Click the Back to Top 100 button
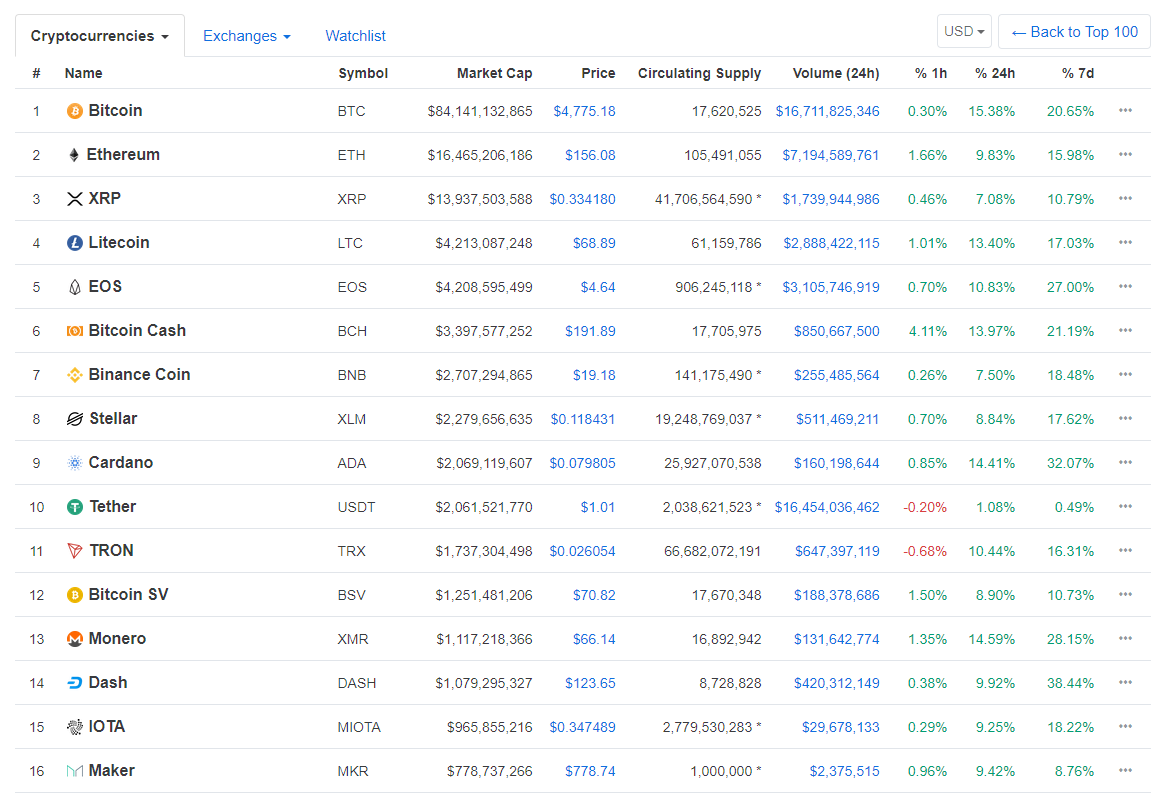Image resolution: width=1156 pixels, height=796 pixels. point(1074,32)
